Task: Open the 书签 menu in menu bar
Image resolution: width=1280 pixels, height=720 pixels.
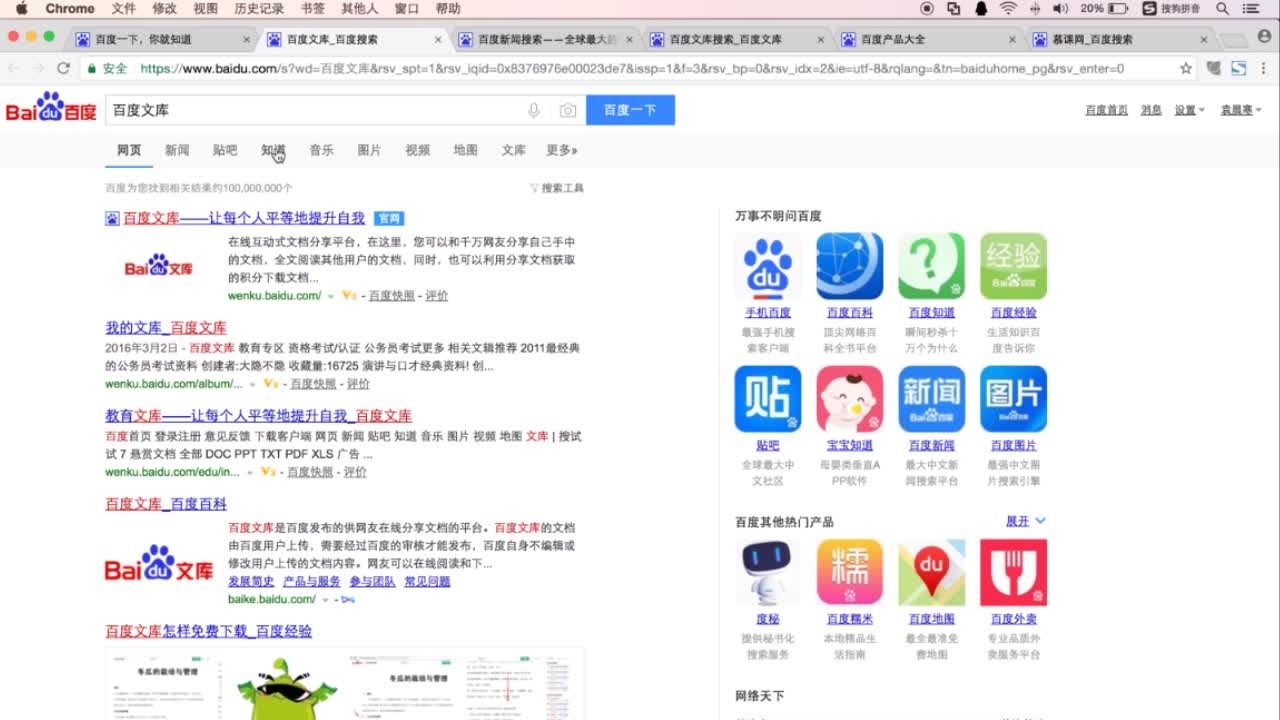Action: point(311,9)
